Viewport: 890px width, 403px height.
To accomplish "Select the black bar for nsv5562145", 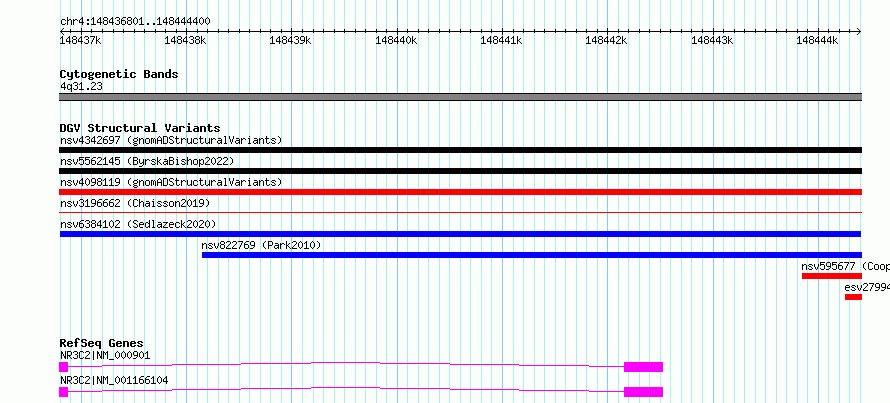I will click(x=460, y=171).
